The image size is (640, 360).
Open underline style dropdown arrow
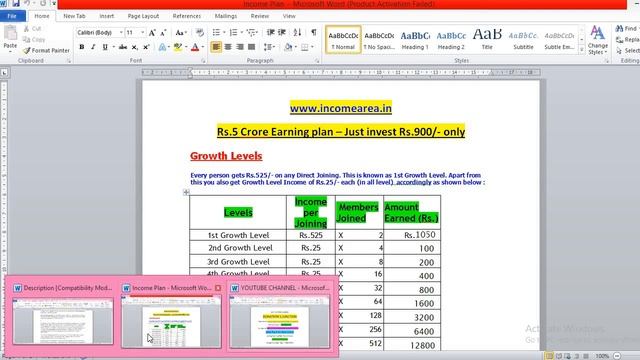click(x=113, y=47)
